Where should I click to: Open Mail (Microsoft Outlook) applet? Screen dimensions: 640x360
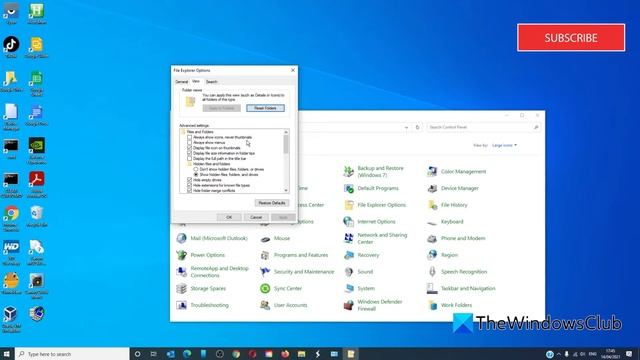[x=212, y=238]
